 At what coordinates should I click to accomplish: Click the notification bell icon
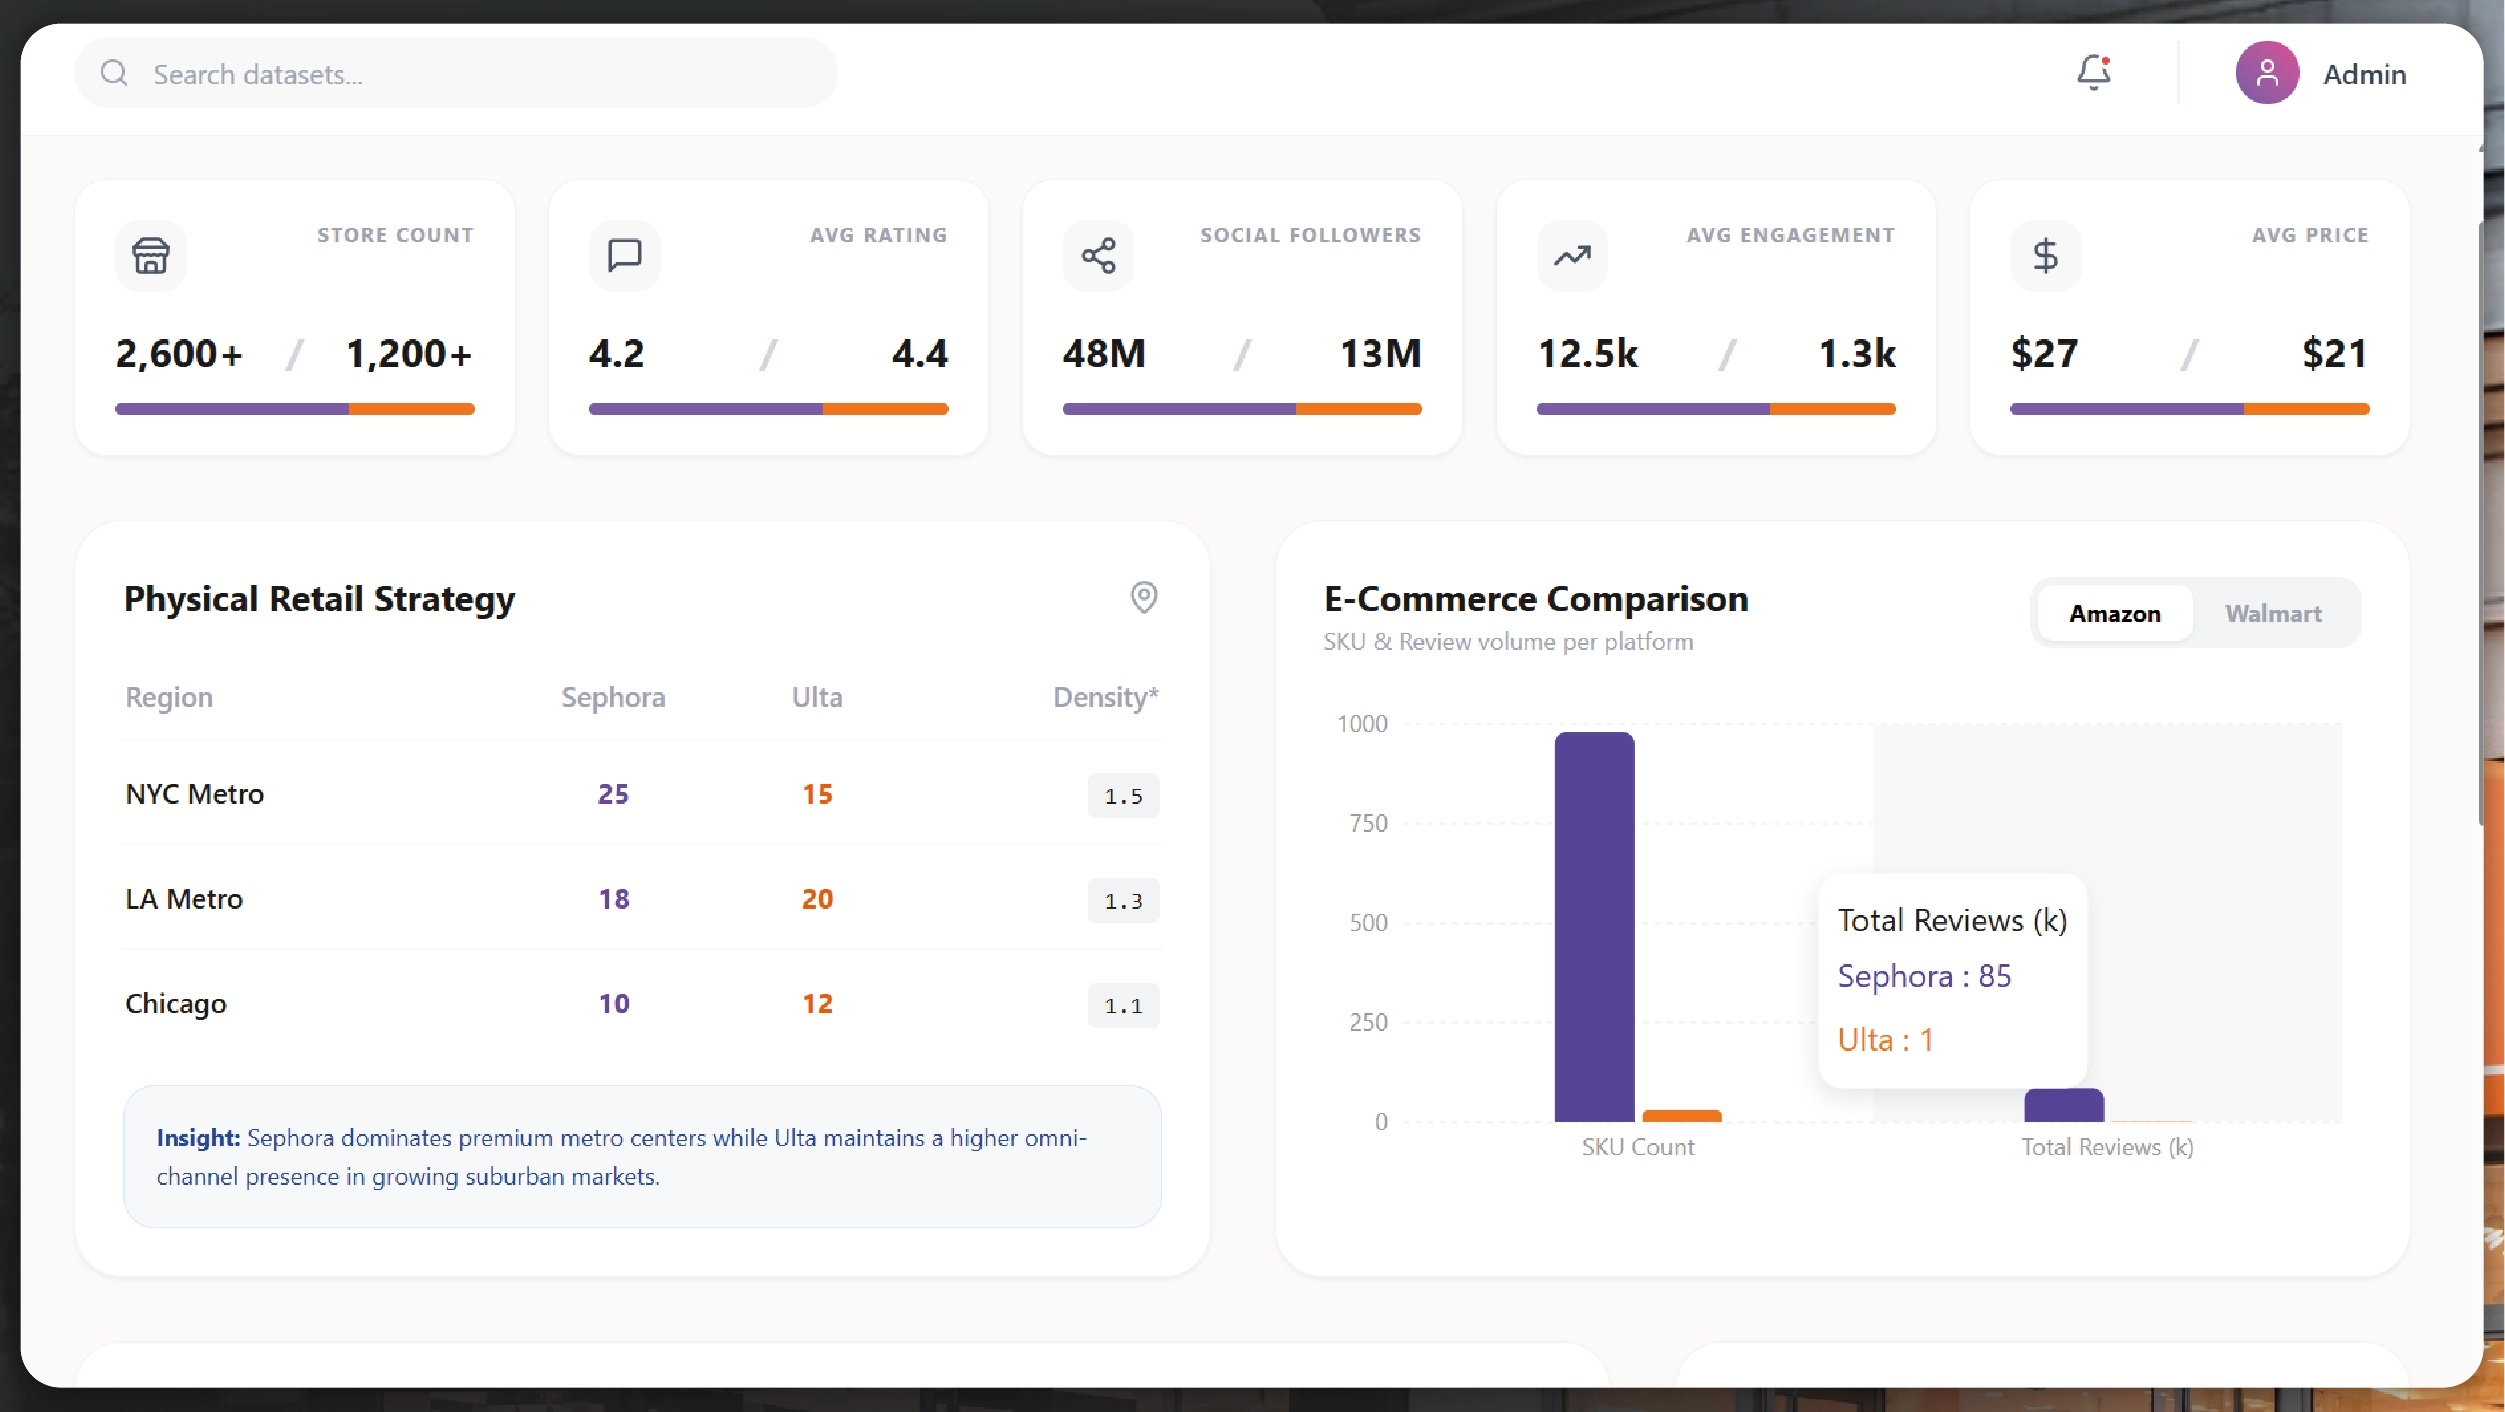pos(2093,73)
